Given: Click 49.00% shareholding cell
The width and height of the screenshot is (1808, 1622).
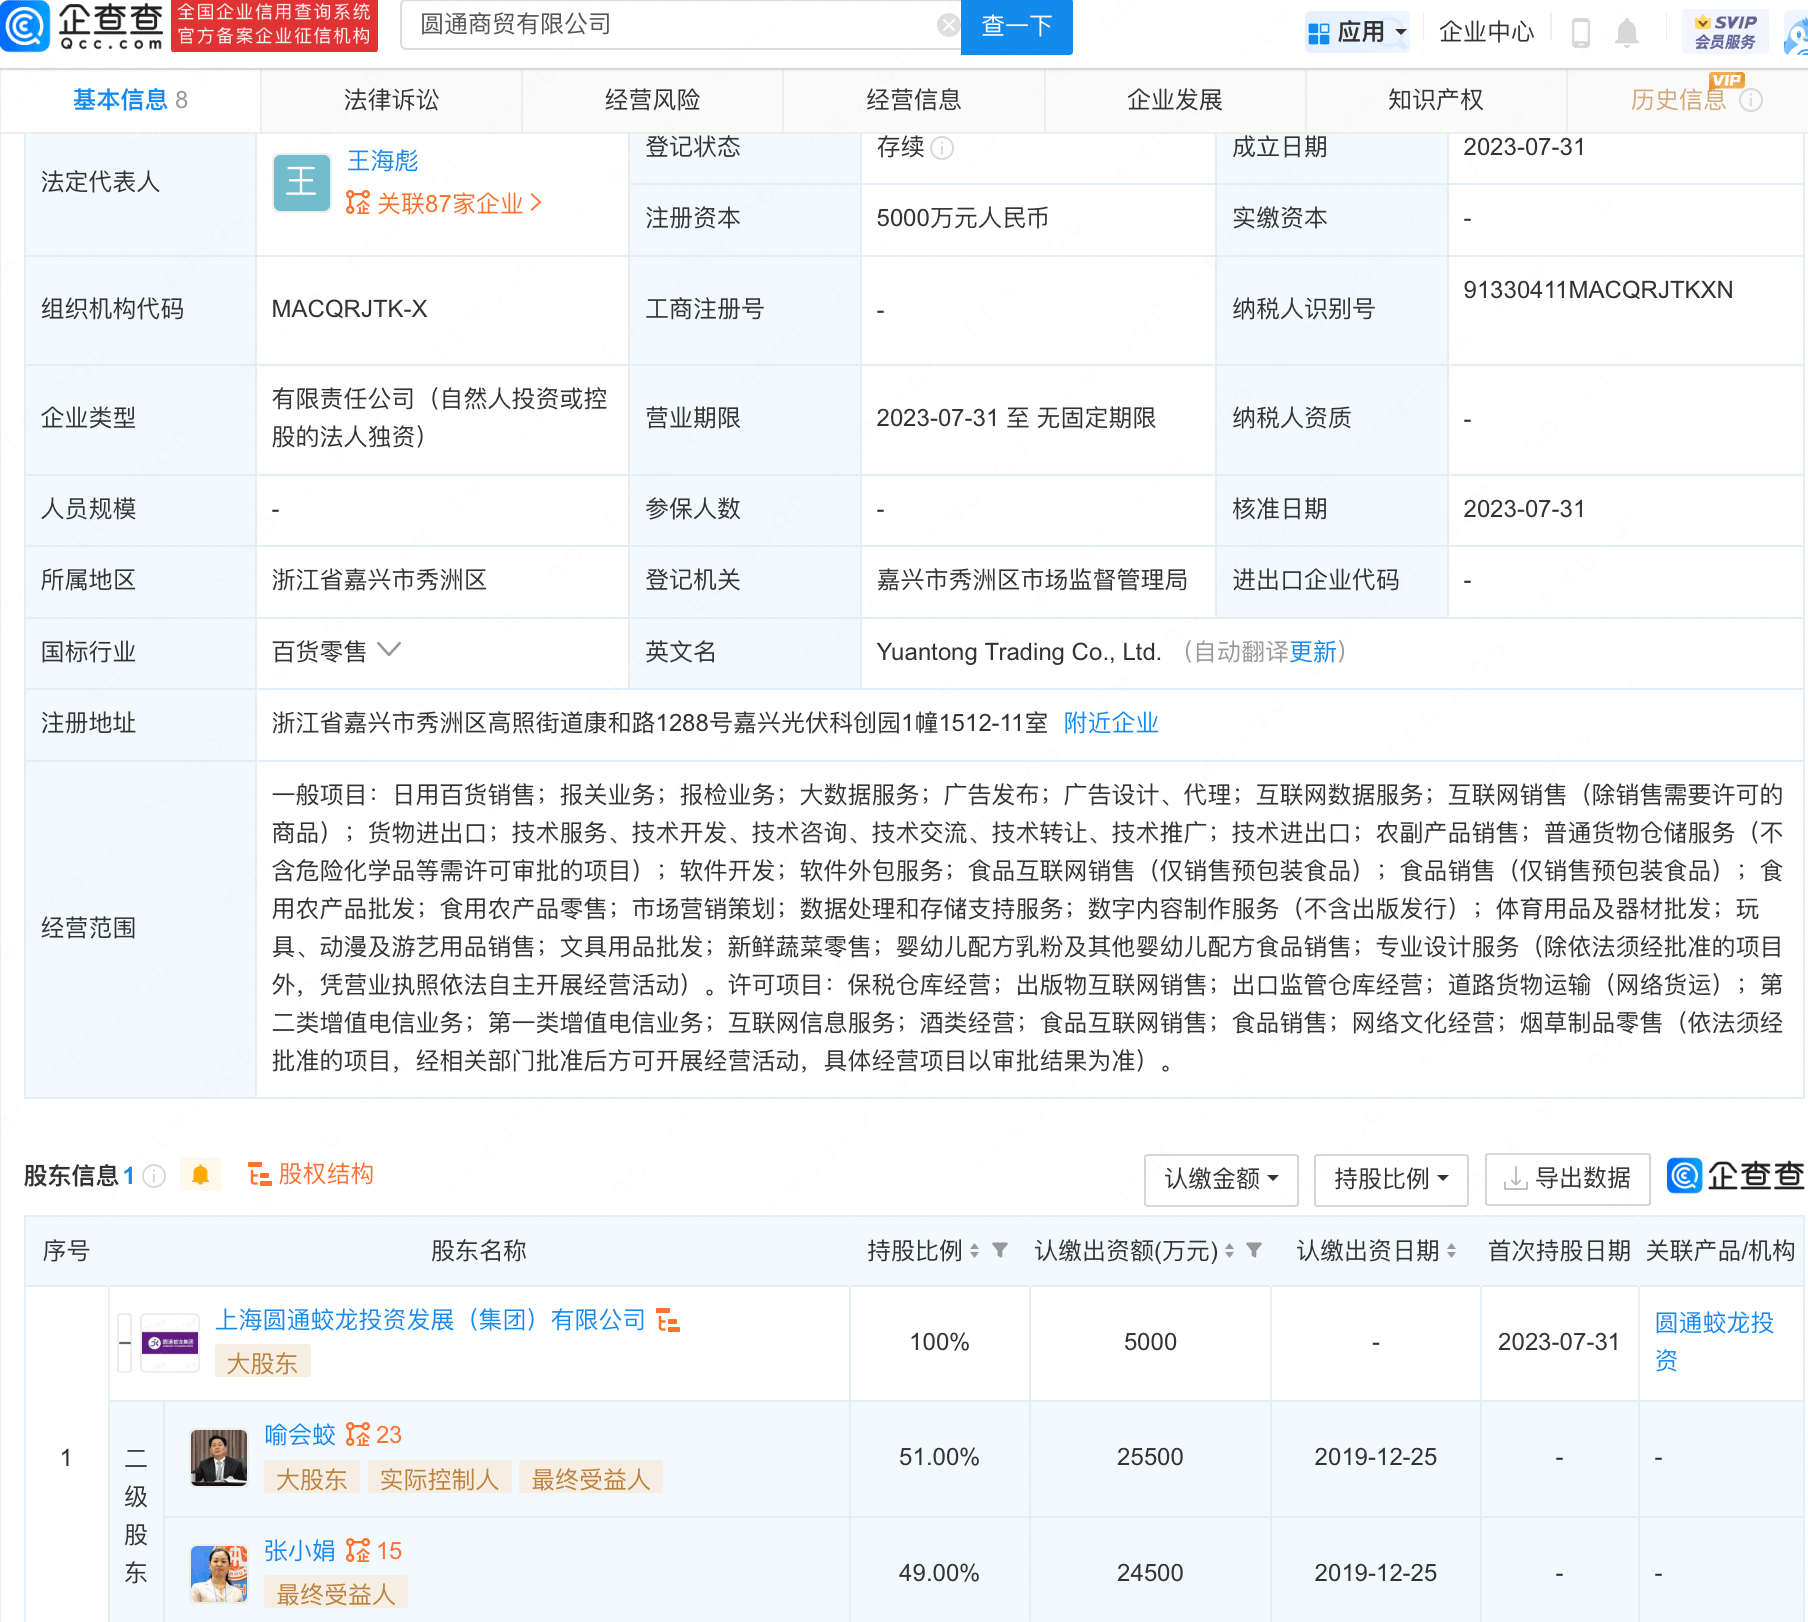Looking at the screenshot, I should pyautogui.click(x=939, y=1573).
